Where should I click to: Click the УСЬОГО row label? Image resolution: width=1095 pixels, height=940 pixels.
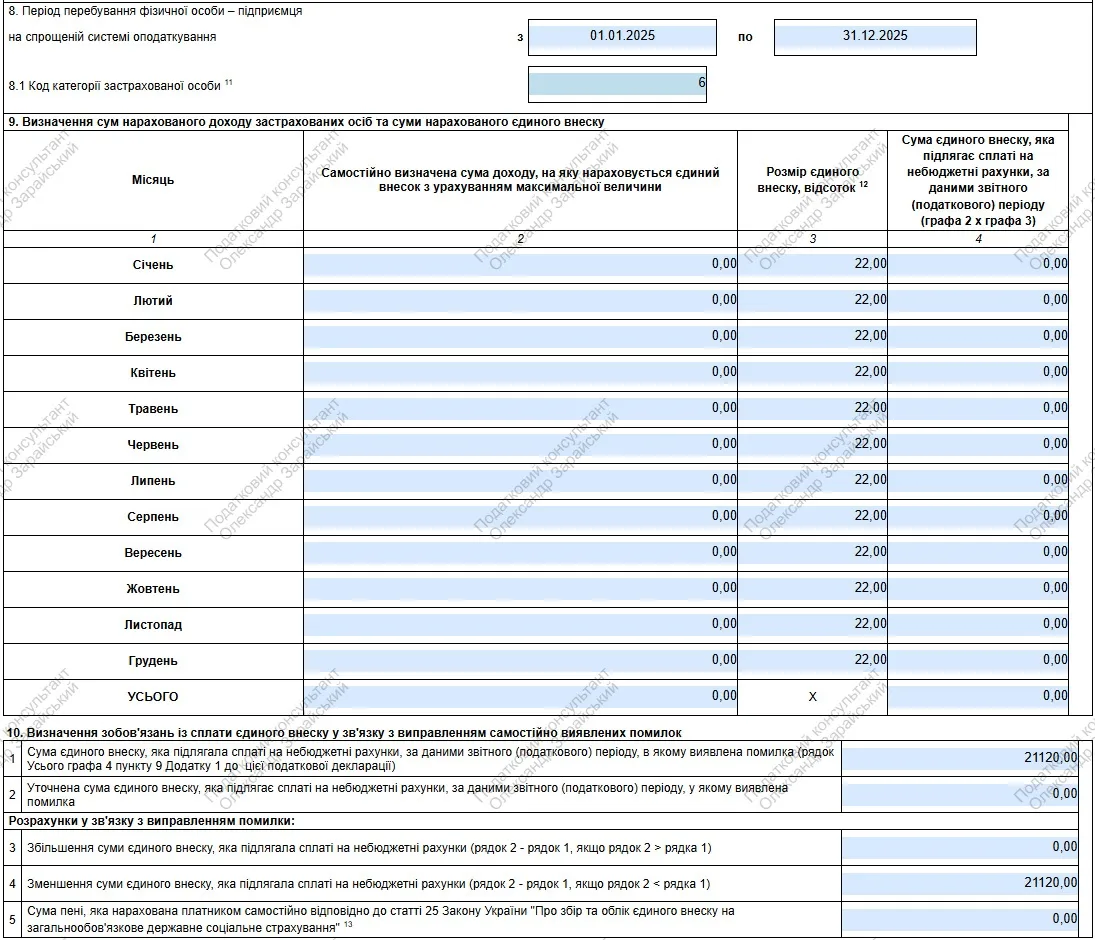click(153, 697)
